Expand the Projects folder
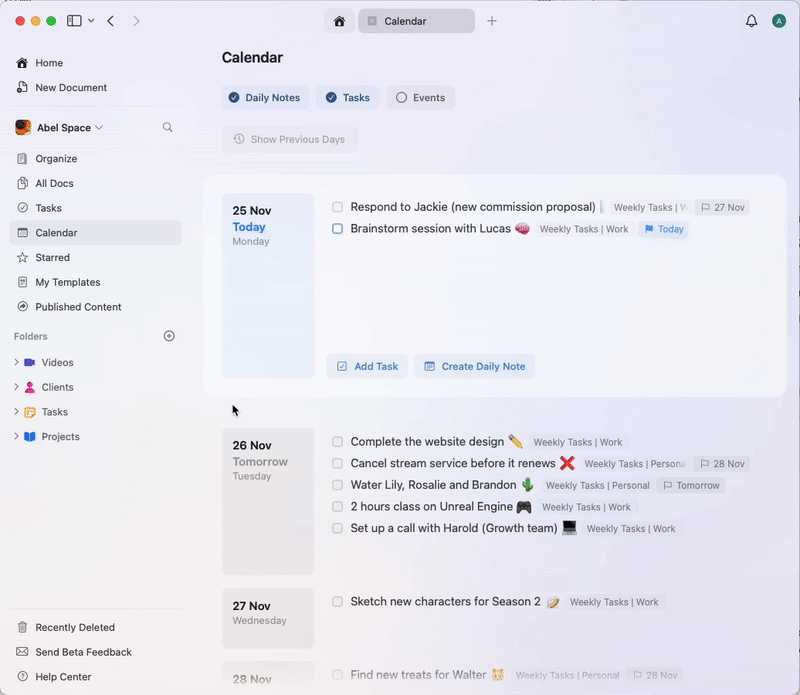 17,437
